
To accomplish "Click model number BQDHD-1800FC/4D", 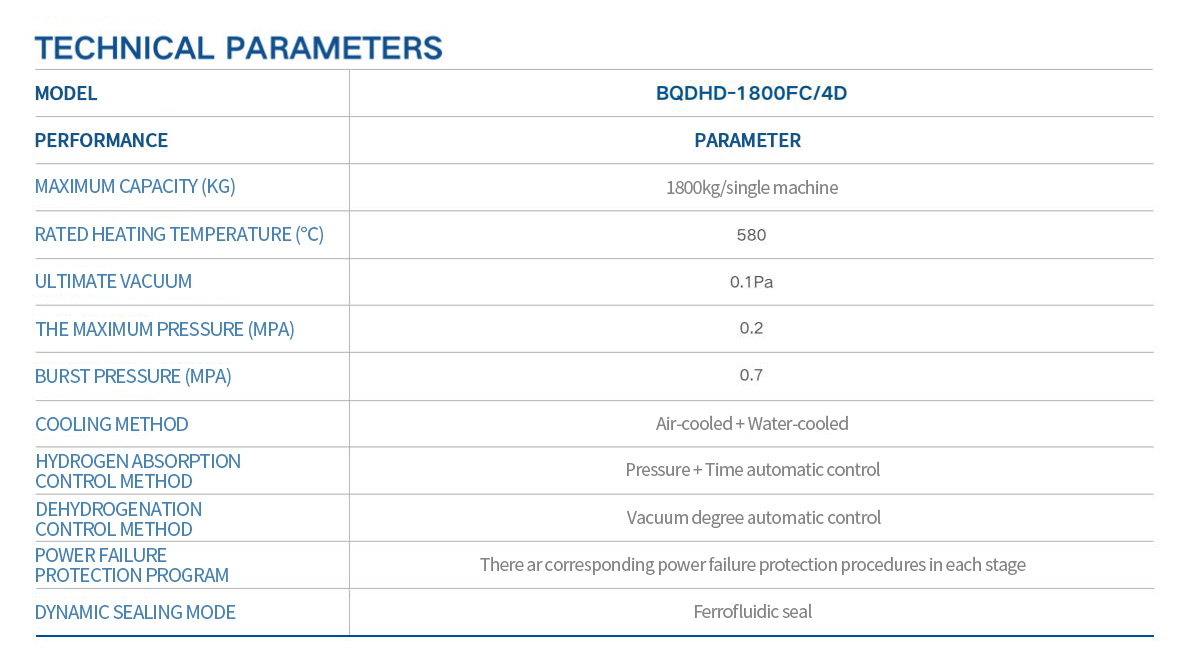I will 750,94.
